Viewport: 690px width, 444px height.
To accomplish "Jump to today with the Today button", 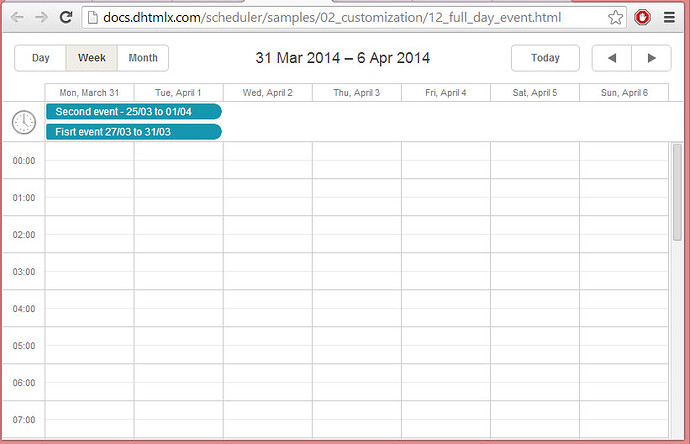I will point(545,58).
